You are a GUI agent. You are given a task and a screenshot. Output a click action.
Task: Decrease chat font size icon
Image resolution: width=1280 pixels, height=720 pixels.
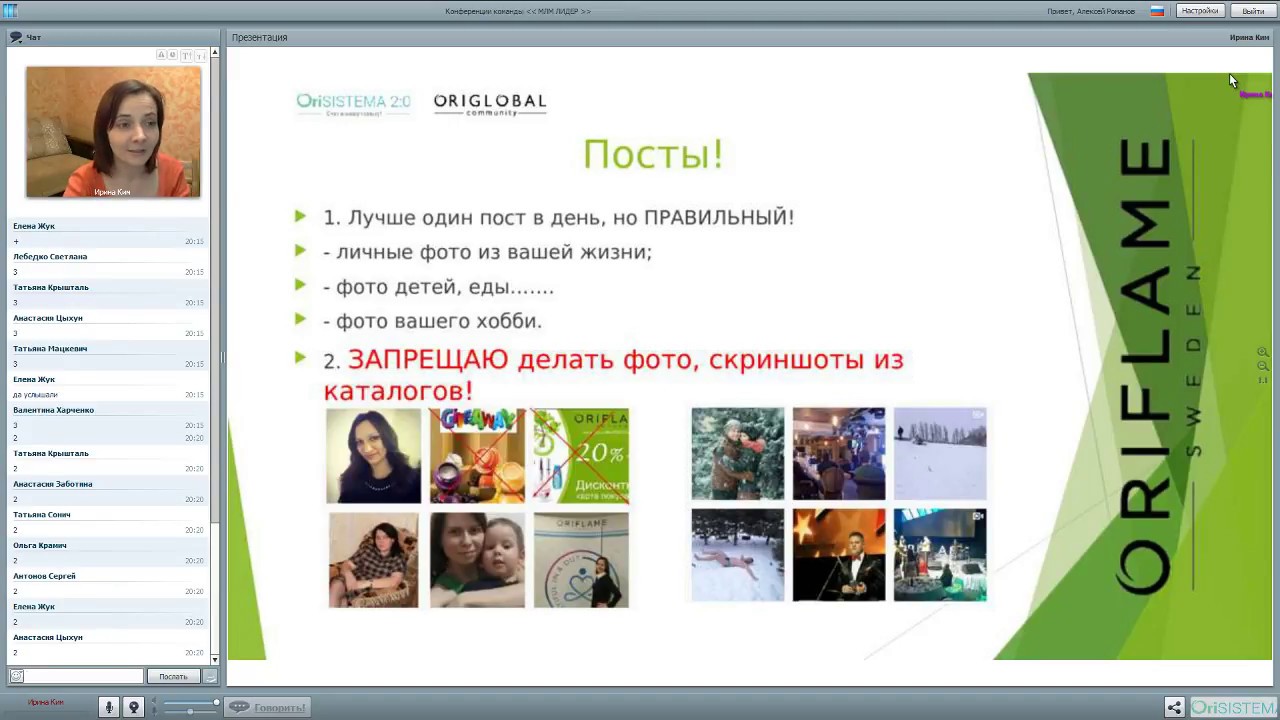[x=199, y=56]
